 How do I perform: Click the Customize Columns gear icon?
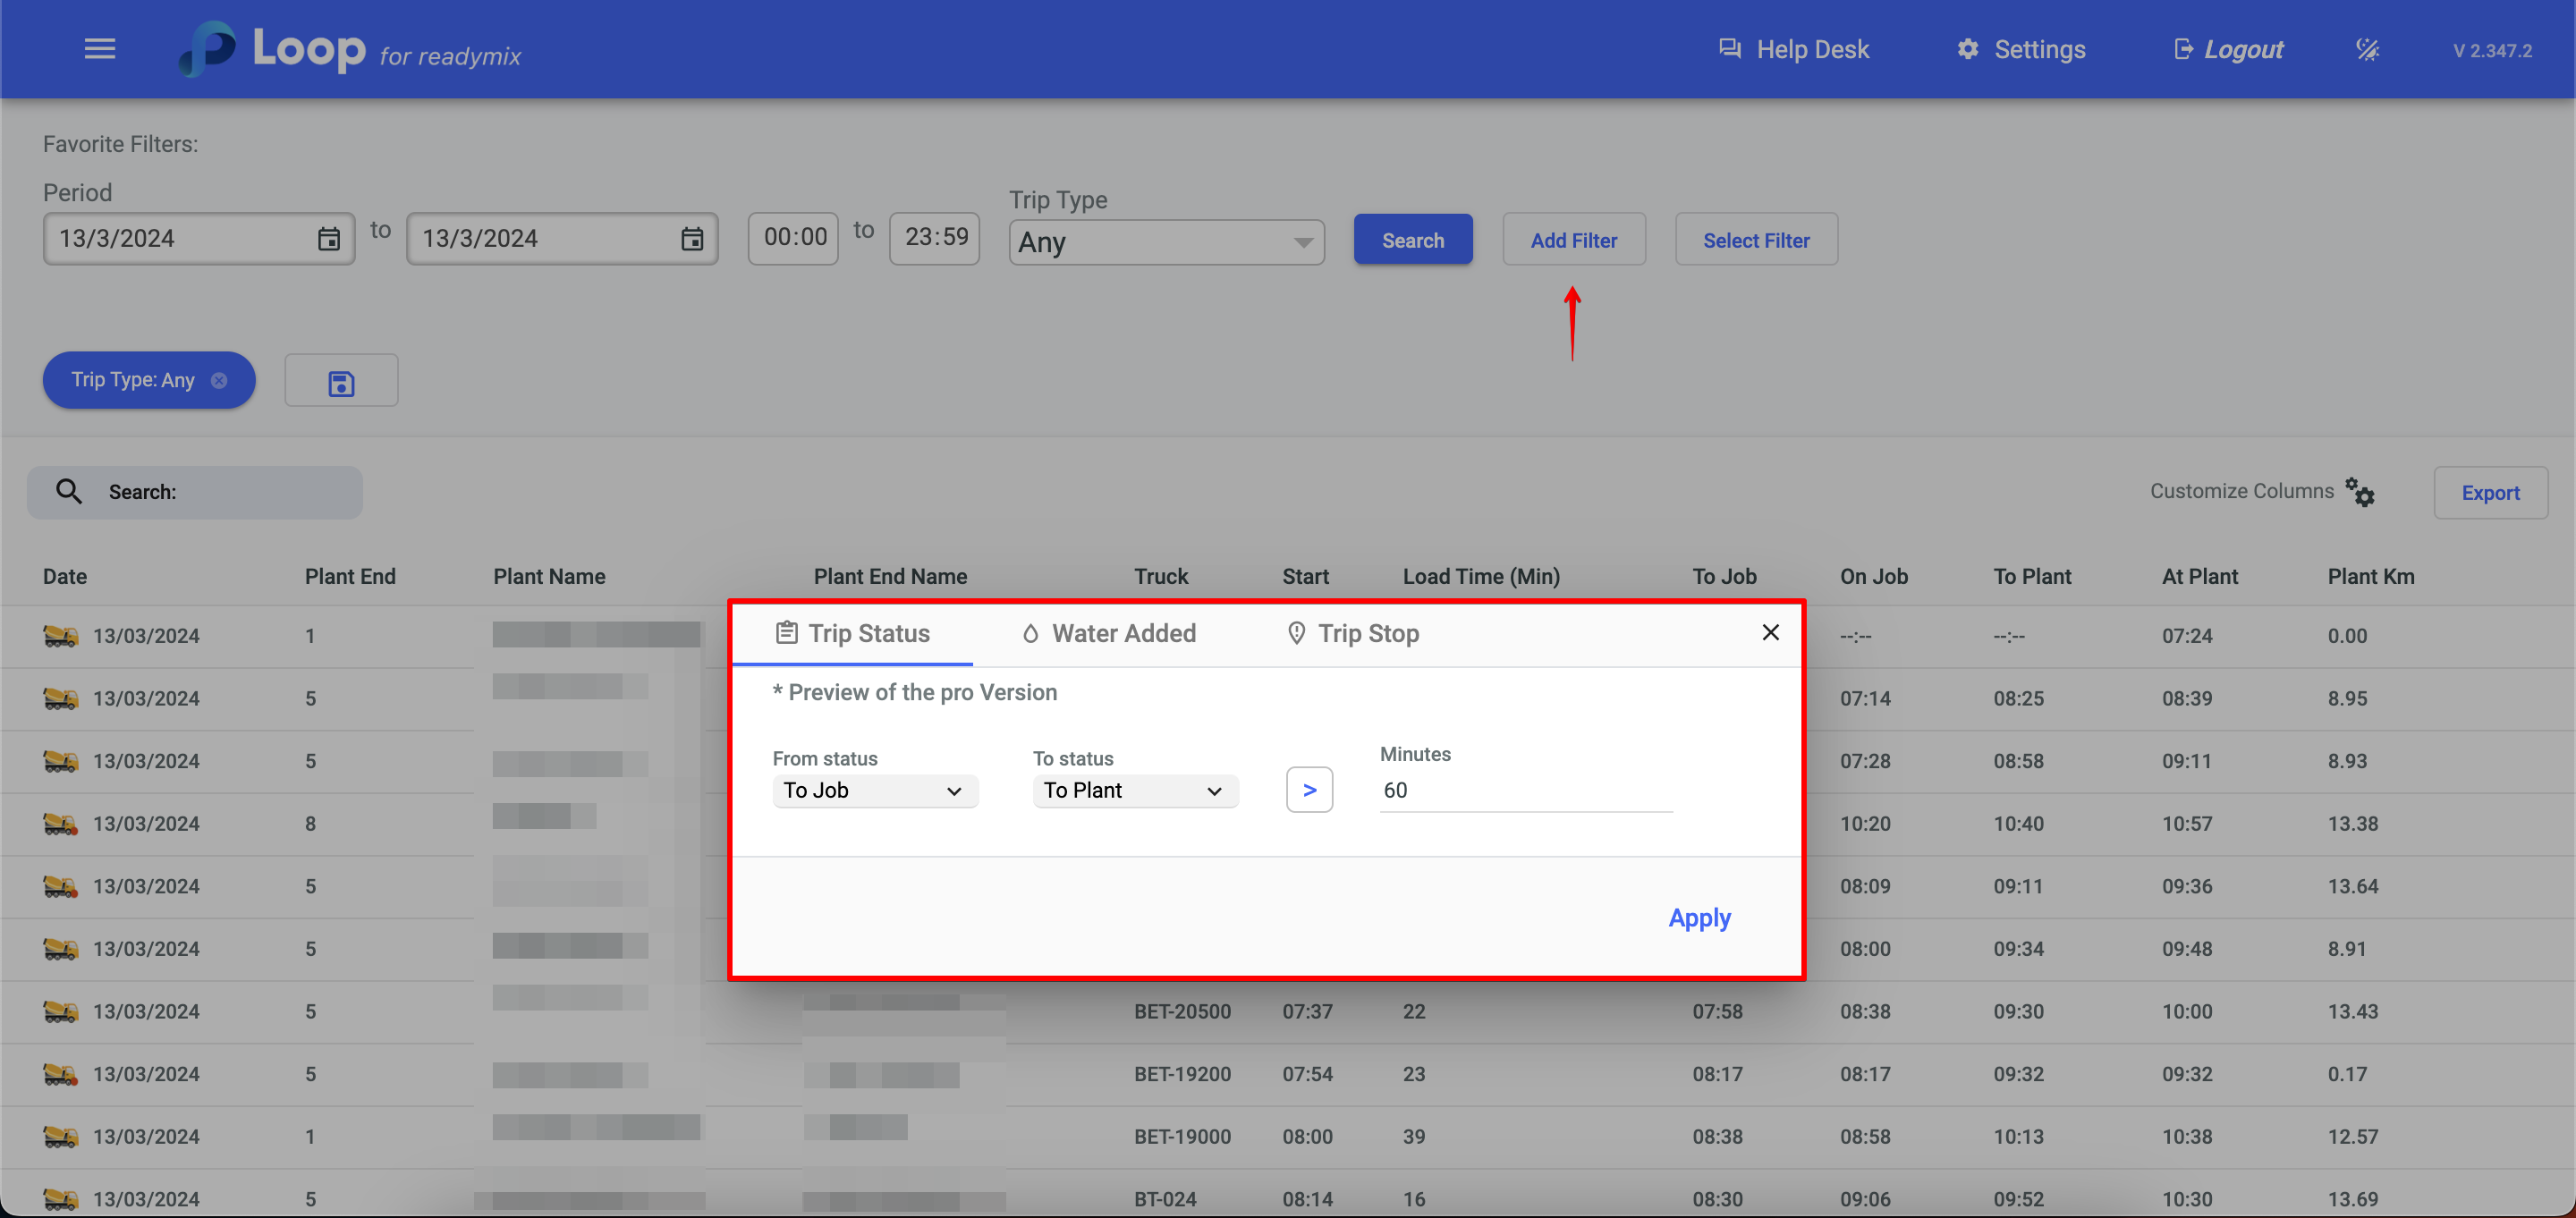(x=2360, y=492)
